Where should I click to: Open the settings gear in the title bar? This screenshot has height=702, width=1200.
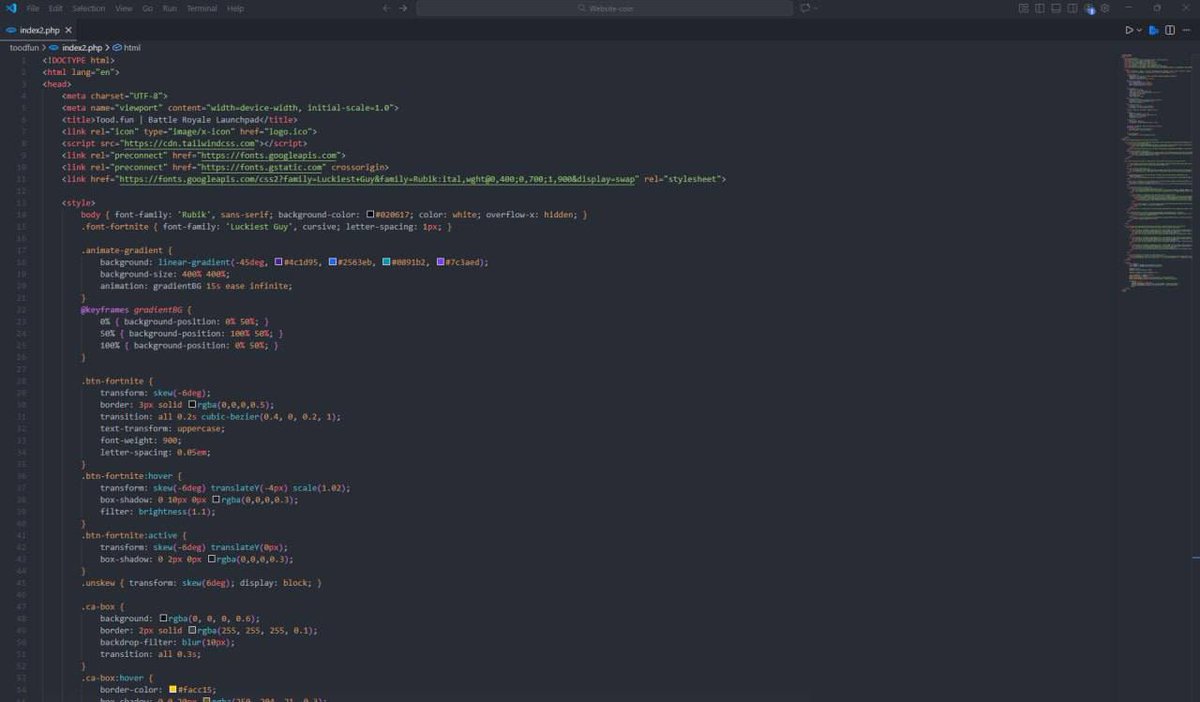coord(1105,8)
